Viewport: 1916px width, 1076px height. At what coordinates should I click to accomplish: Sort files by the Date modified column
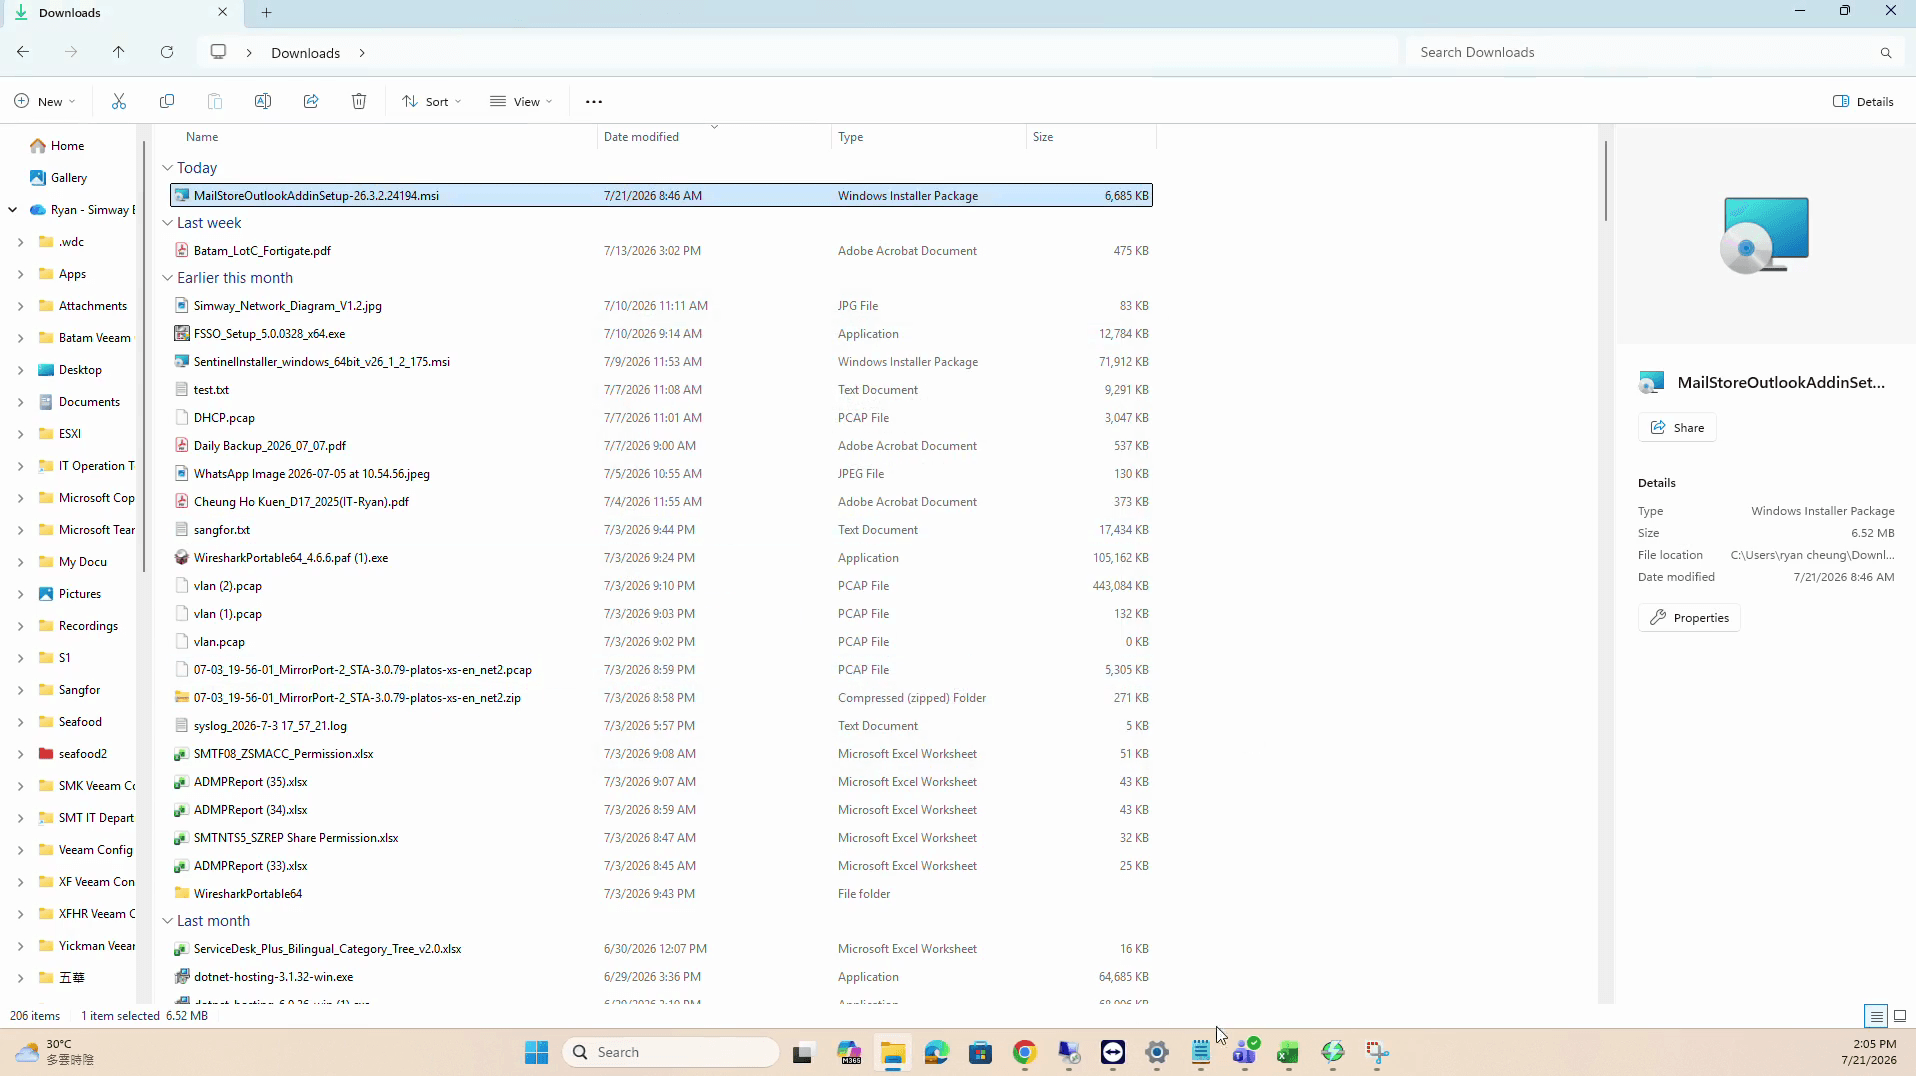(x=714, y=137)
